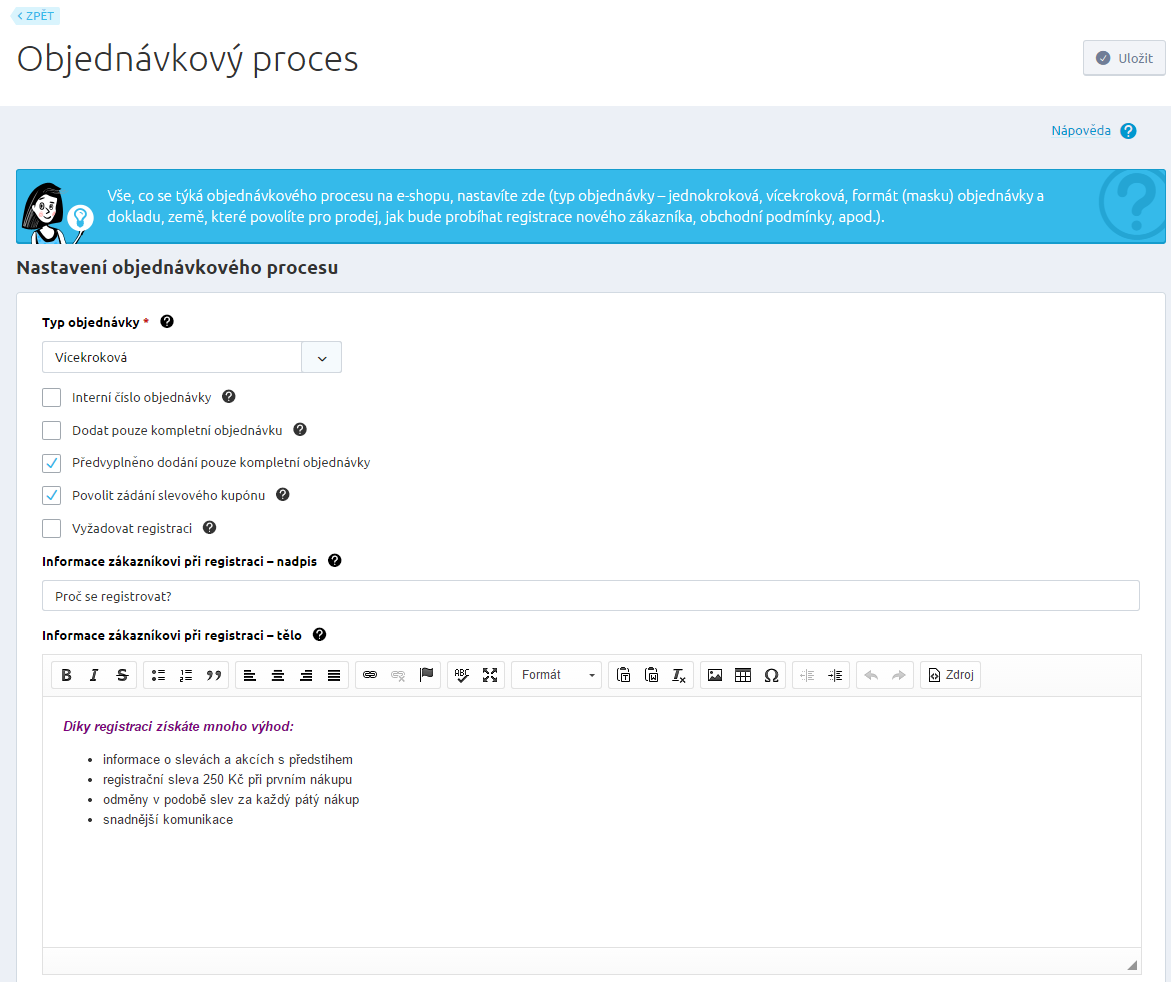The image size is (1171, 982).
Task: Insert bulleted list in editor
Action: (x=158, y=675)
